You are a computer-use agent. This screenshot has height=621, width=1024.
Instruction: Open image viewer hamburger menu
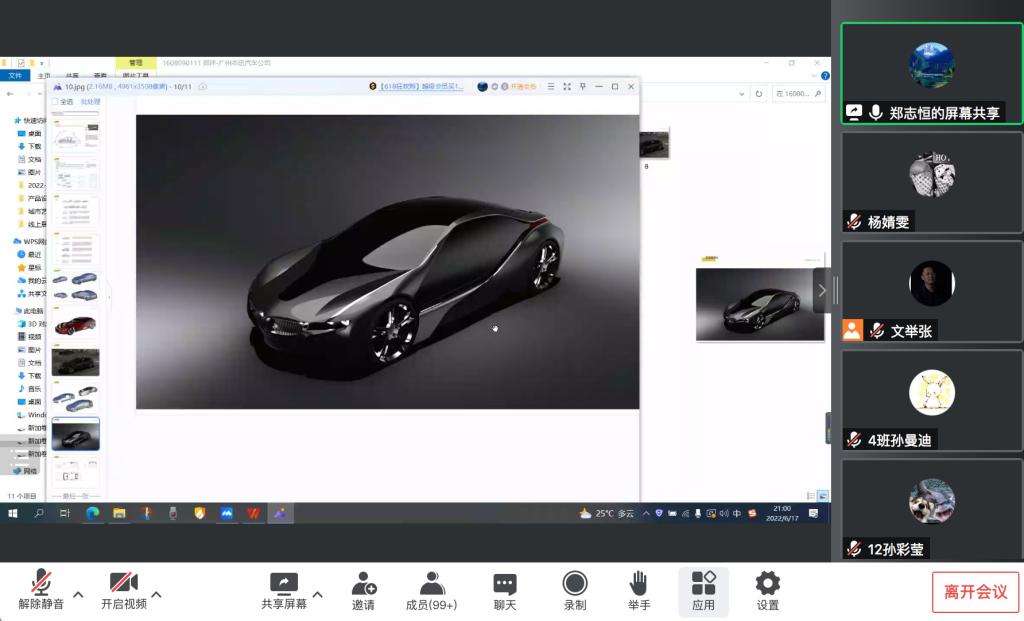(551, 86)
